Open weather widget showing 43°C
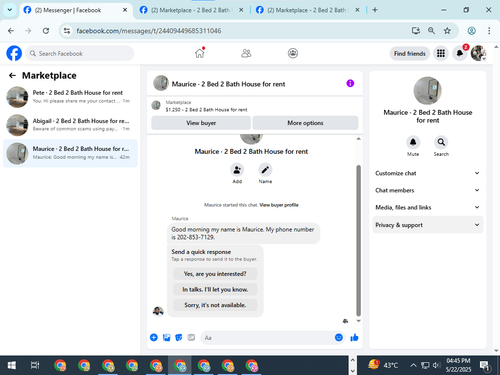 [383, 365]
